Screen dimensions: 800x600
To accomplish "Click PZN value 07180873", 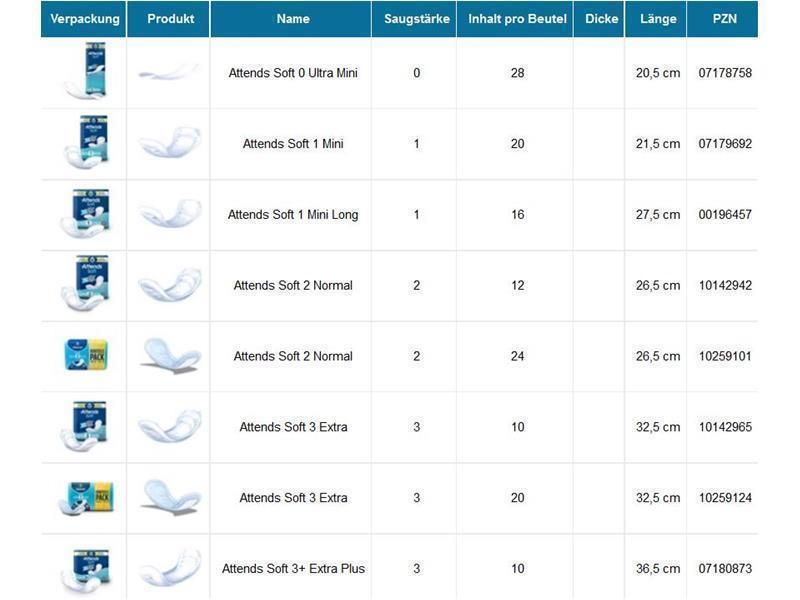I will pos(725,569).
